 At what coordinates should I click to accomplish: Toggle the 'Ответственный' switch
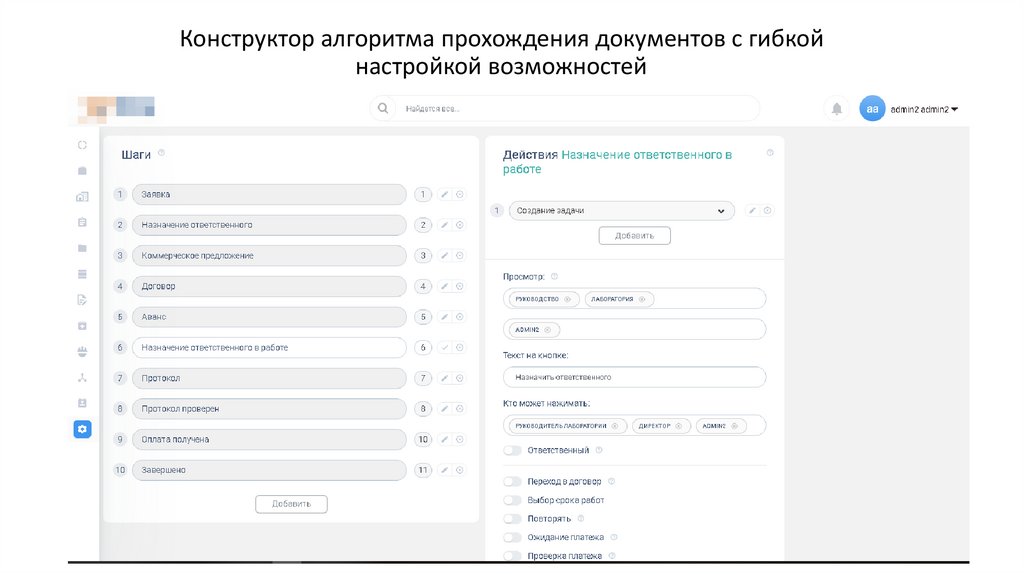coord(513,451)
